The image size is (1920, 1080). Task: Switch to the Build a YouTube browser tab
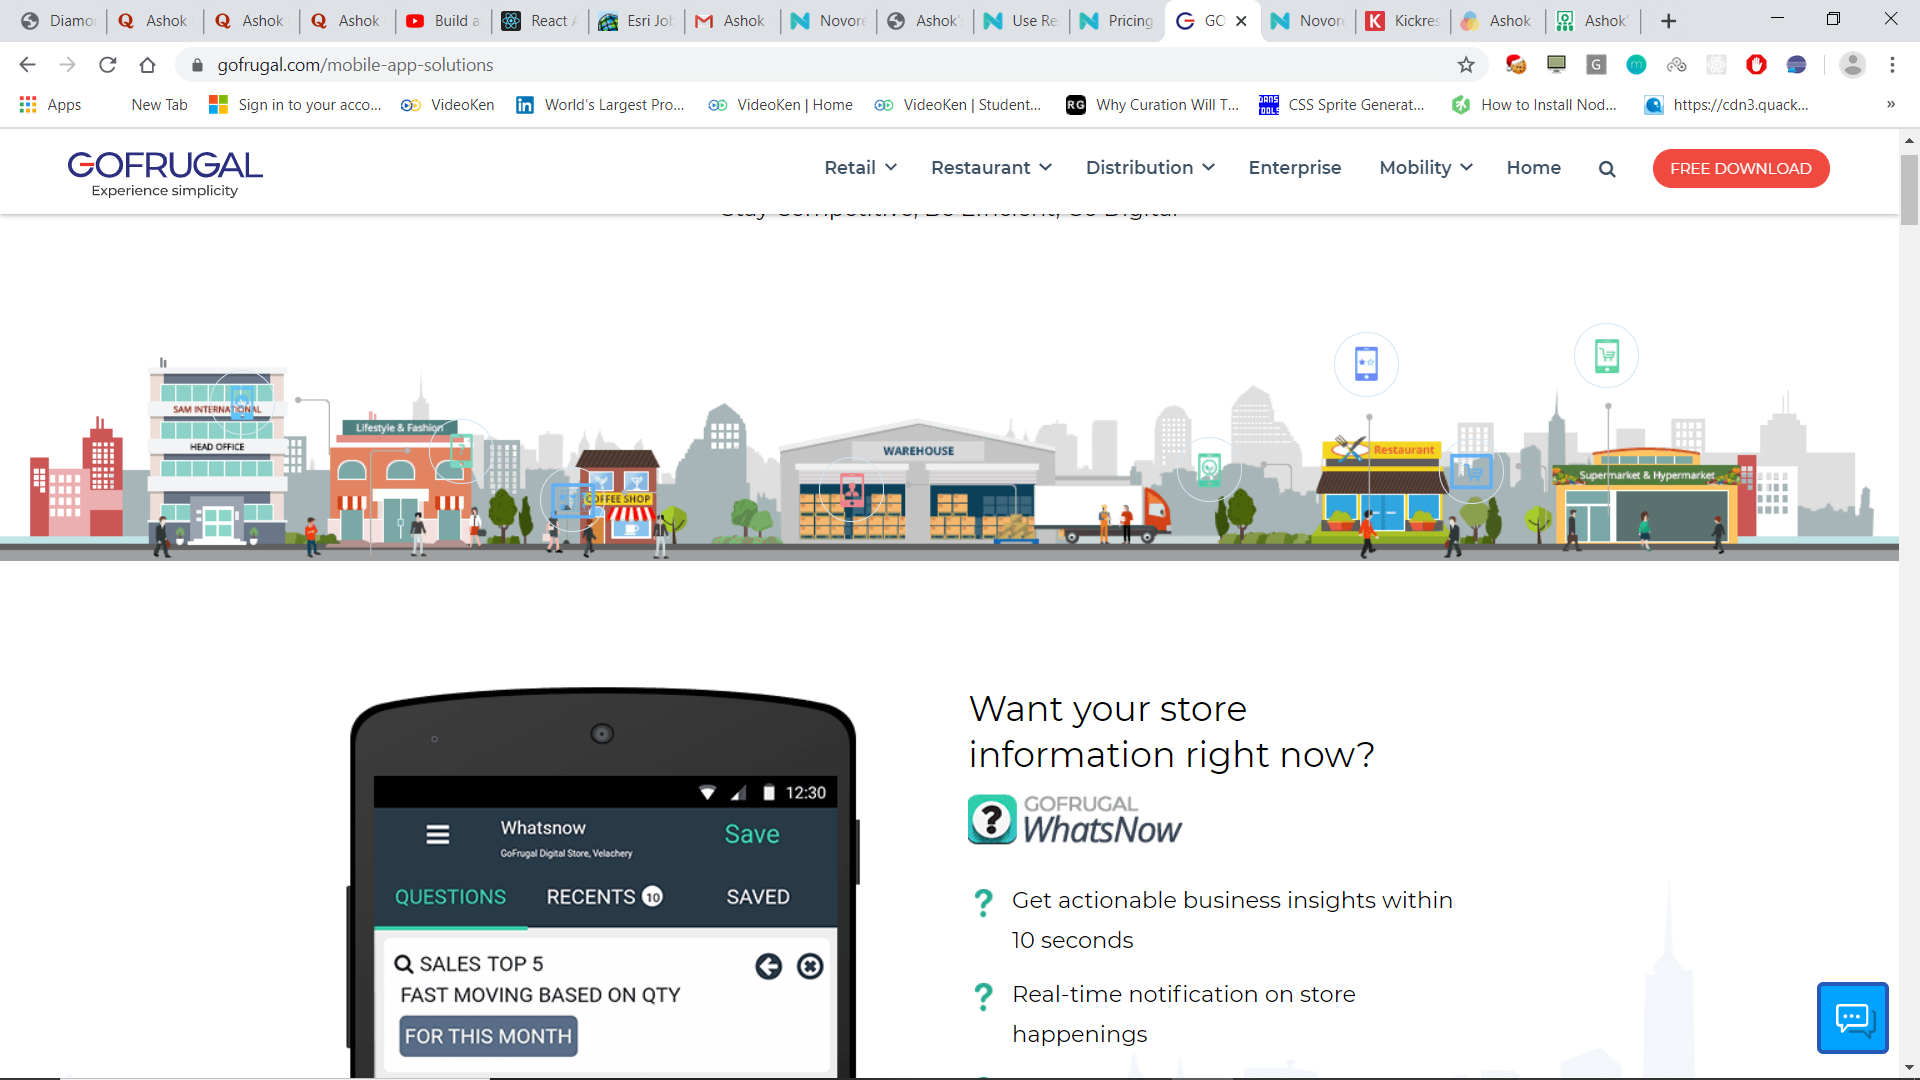tap(443, 21)
